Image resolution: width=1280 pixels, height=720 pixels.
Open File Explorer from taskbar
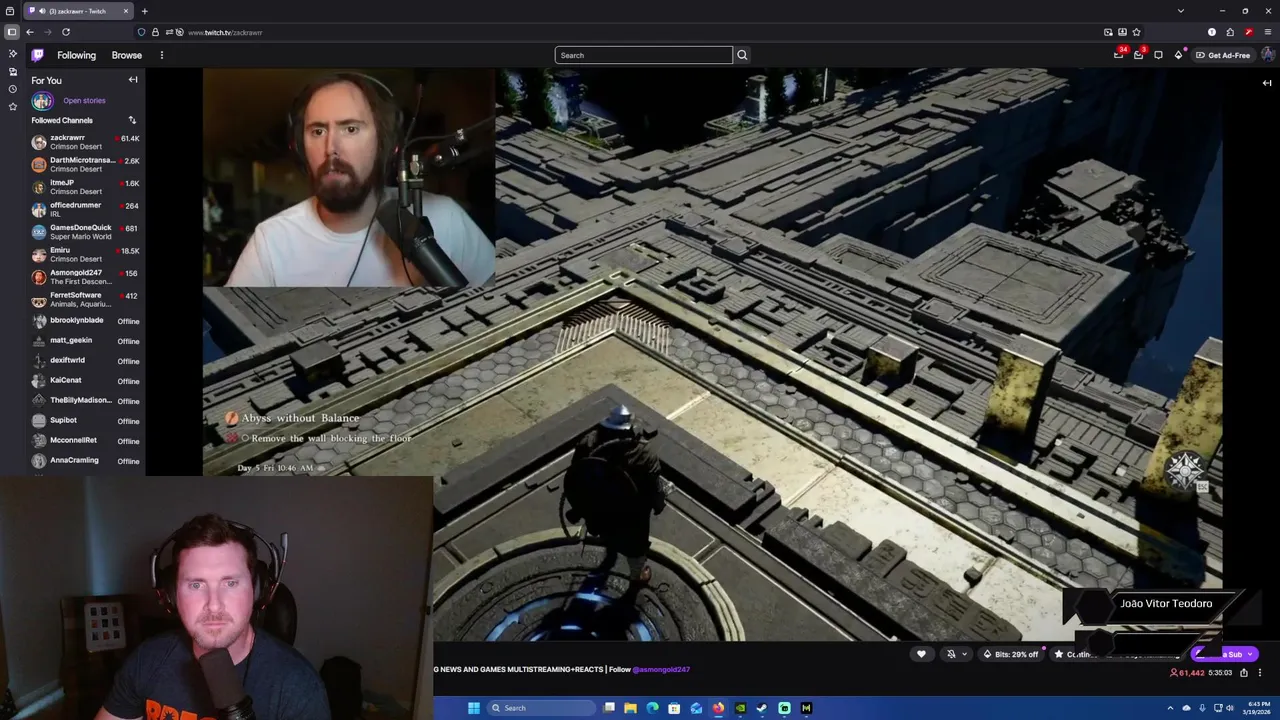pos(630,708)
